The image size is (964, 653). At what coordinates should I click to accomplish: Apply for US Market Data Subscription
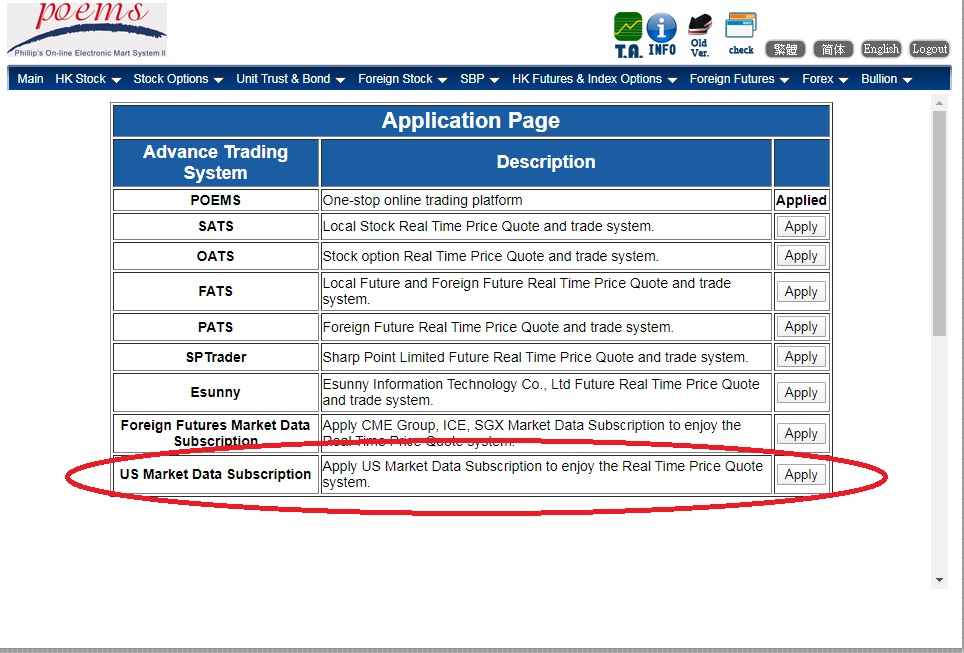[801, 475]
